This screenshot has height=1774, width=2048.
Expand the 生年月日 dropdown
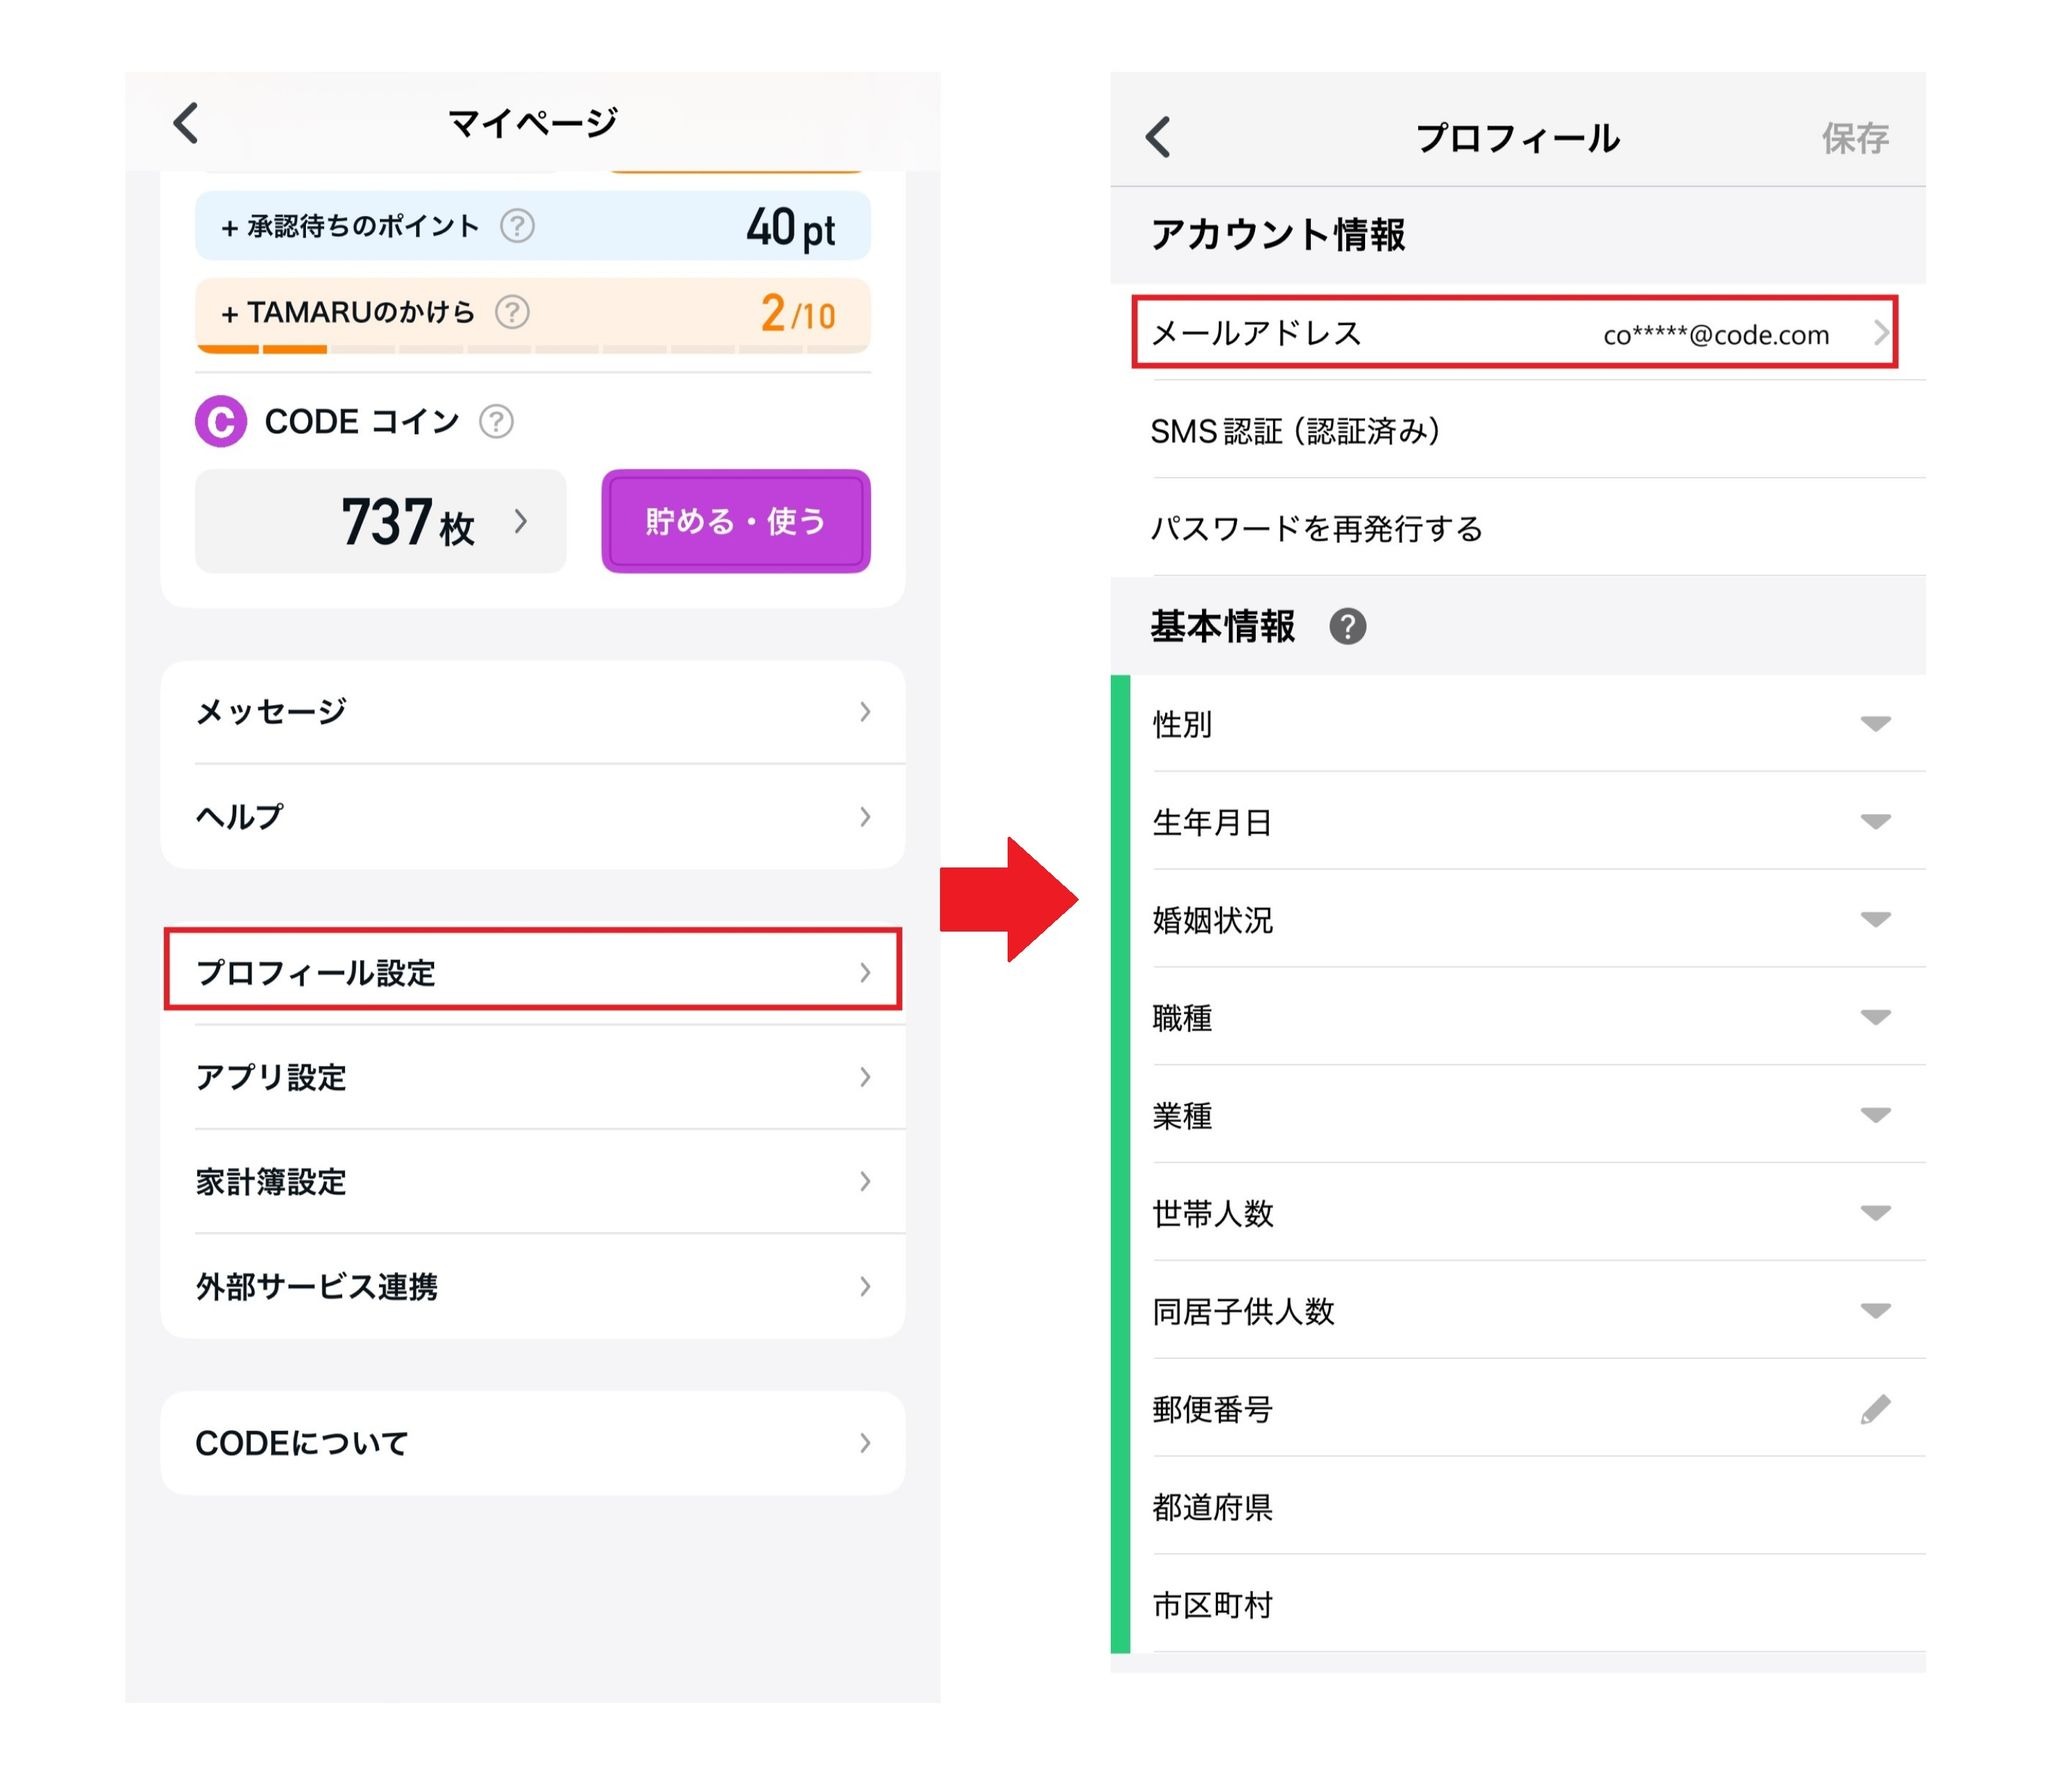(1875, 821)
